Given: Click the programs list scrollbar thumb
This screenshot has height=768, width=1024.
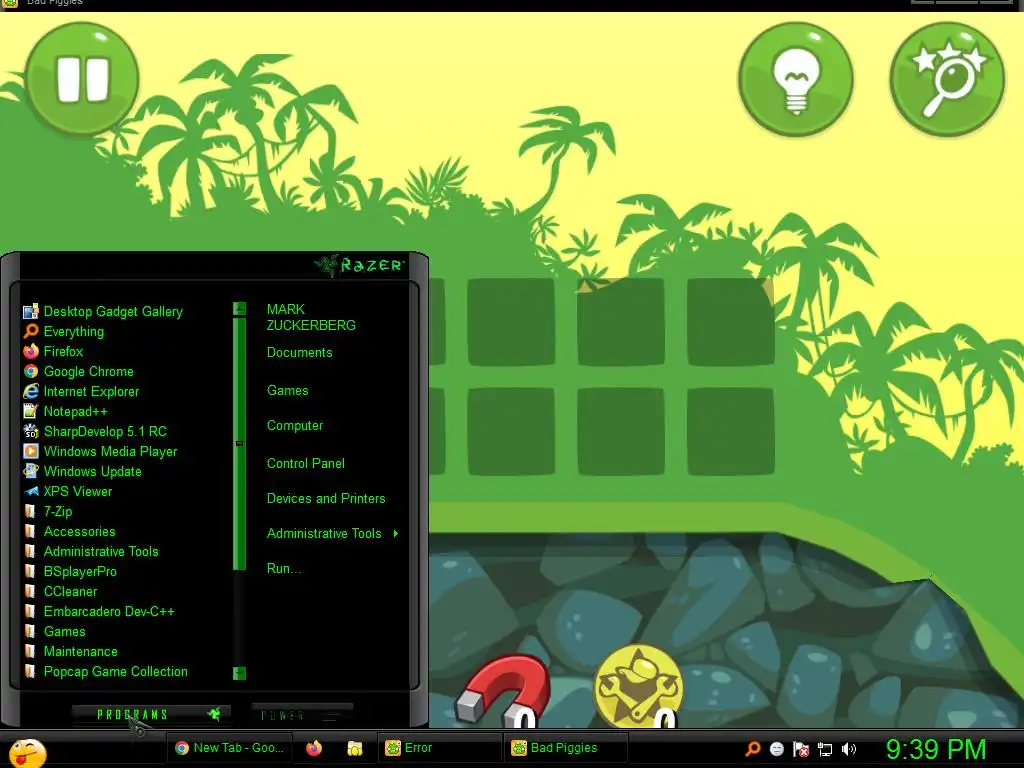Looking at the screenshot, I should (240, 443).
